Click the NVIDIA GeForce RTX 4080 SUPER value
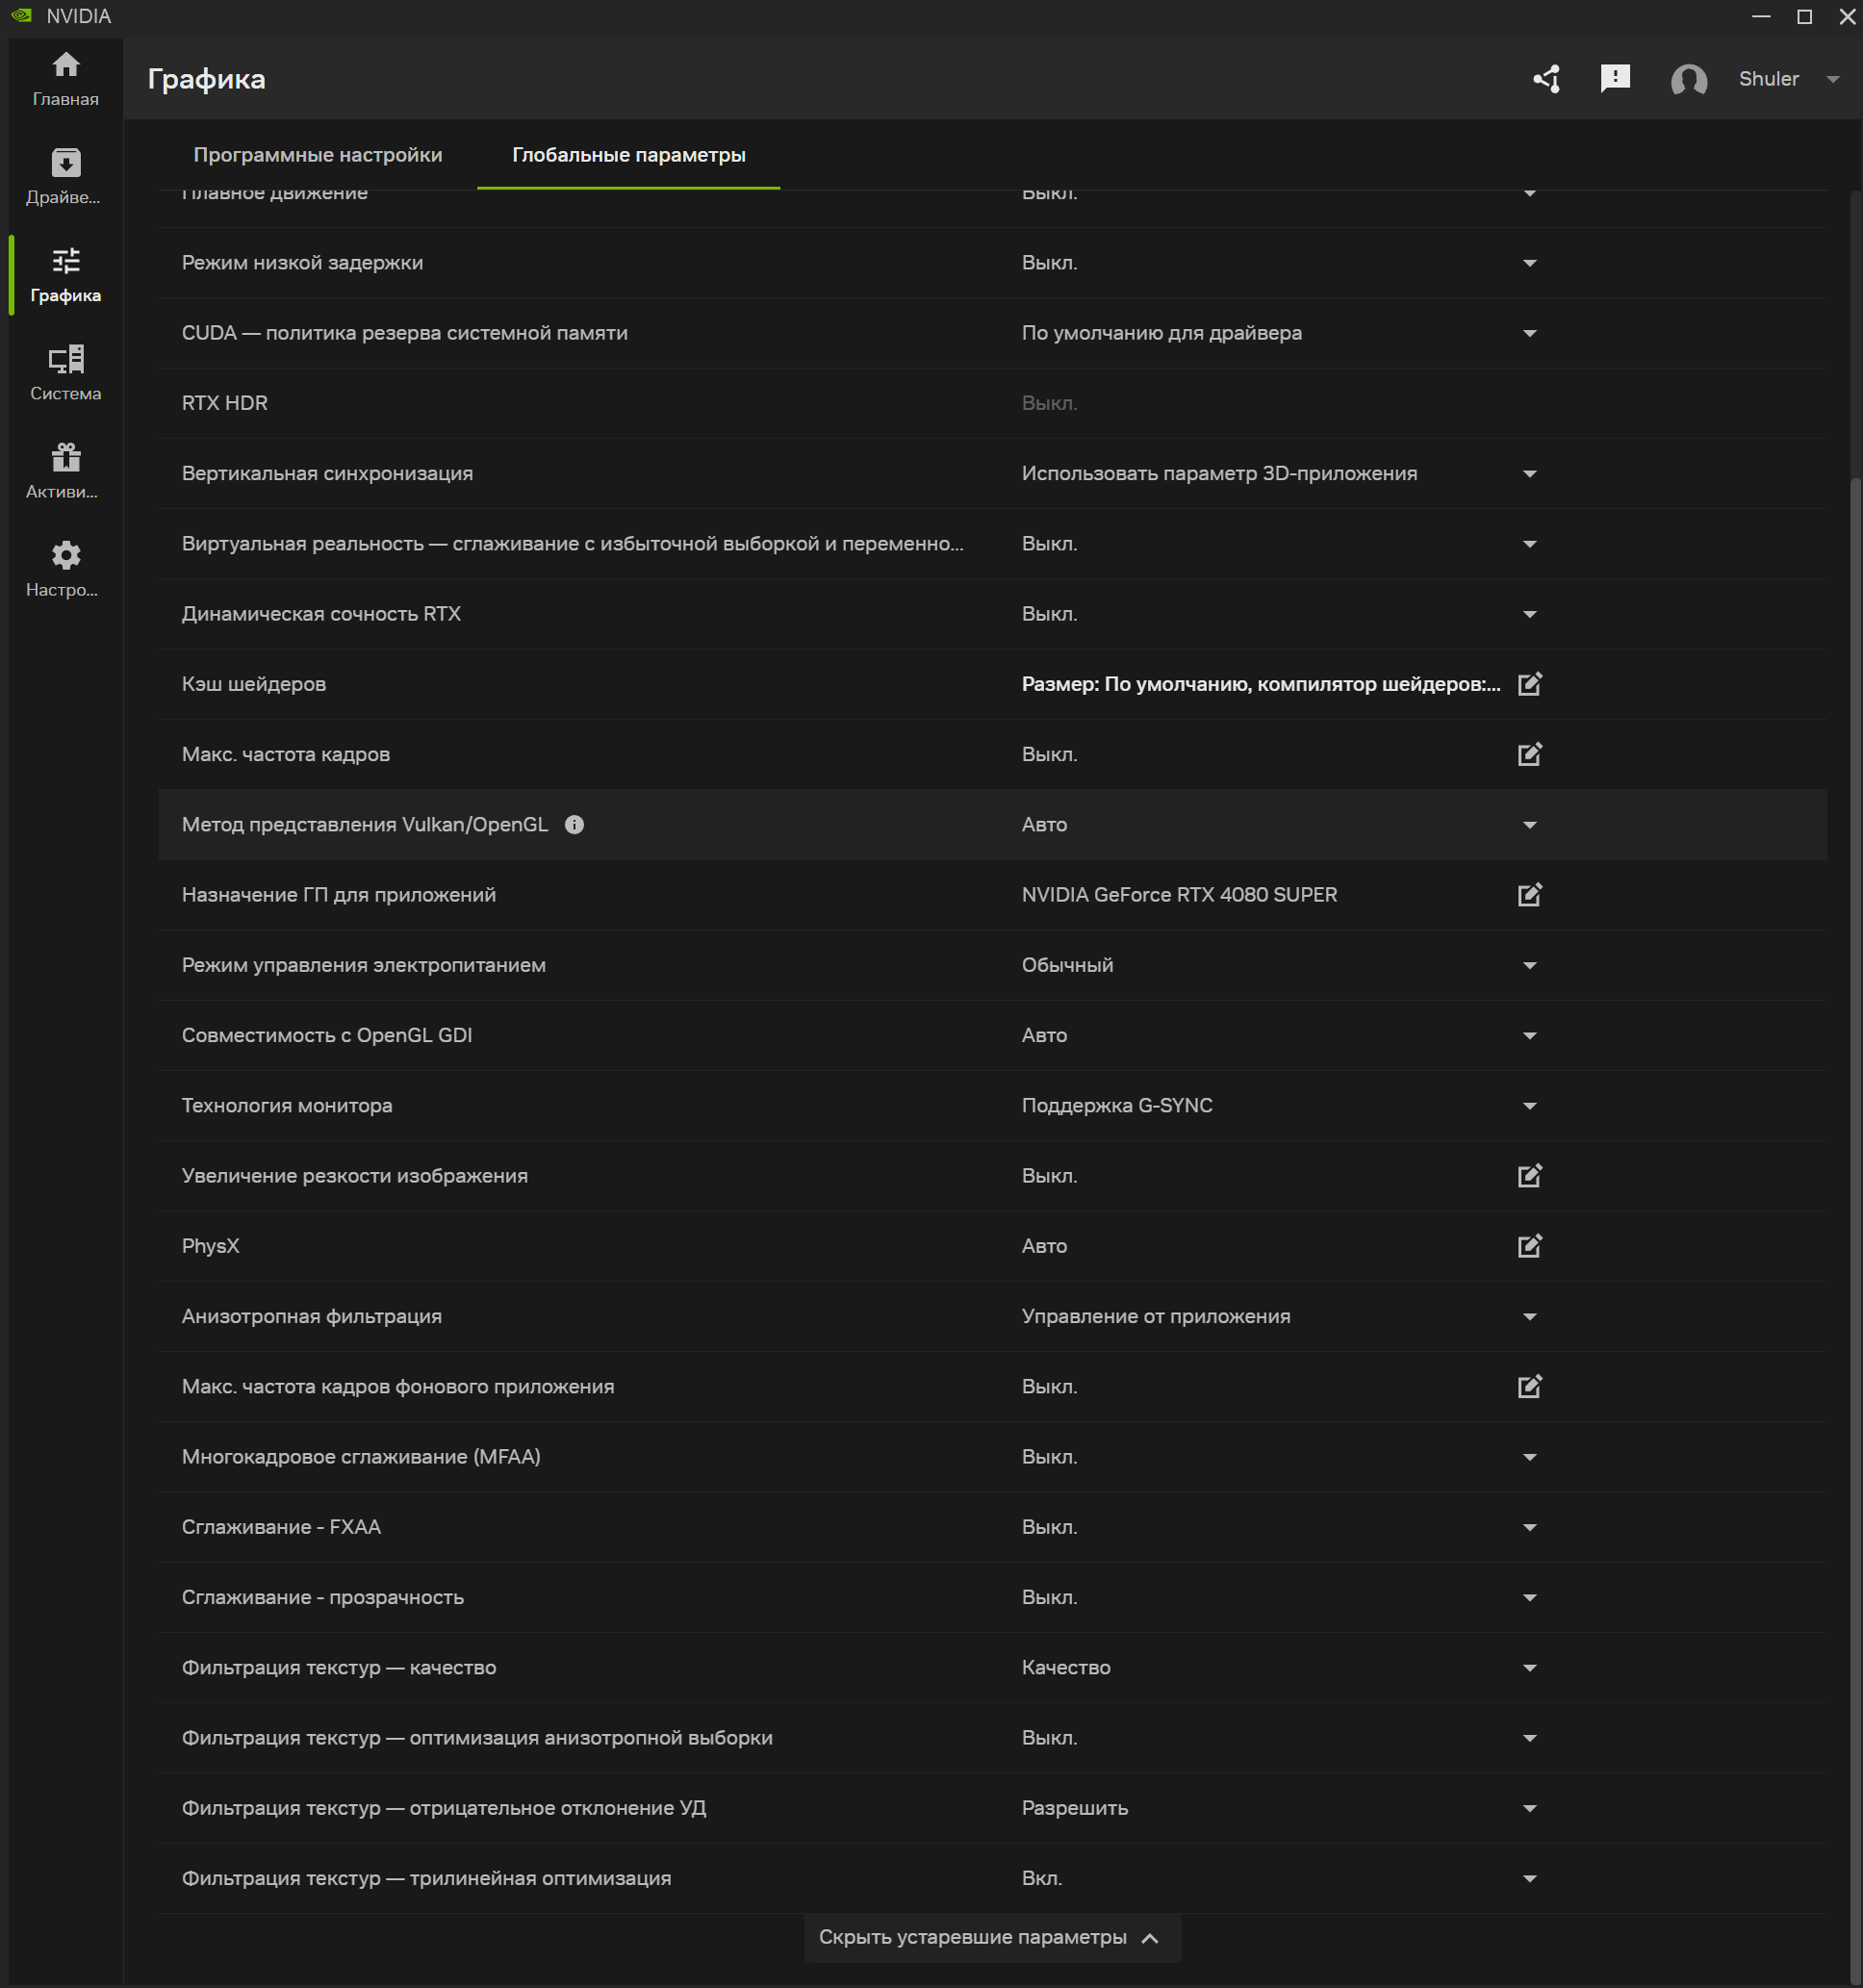This screenshot has width=1863, height=1988. click(x=1179, y=895)
